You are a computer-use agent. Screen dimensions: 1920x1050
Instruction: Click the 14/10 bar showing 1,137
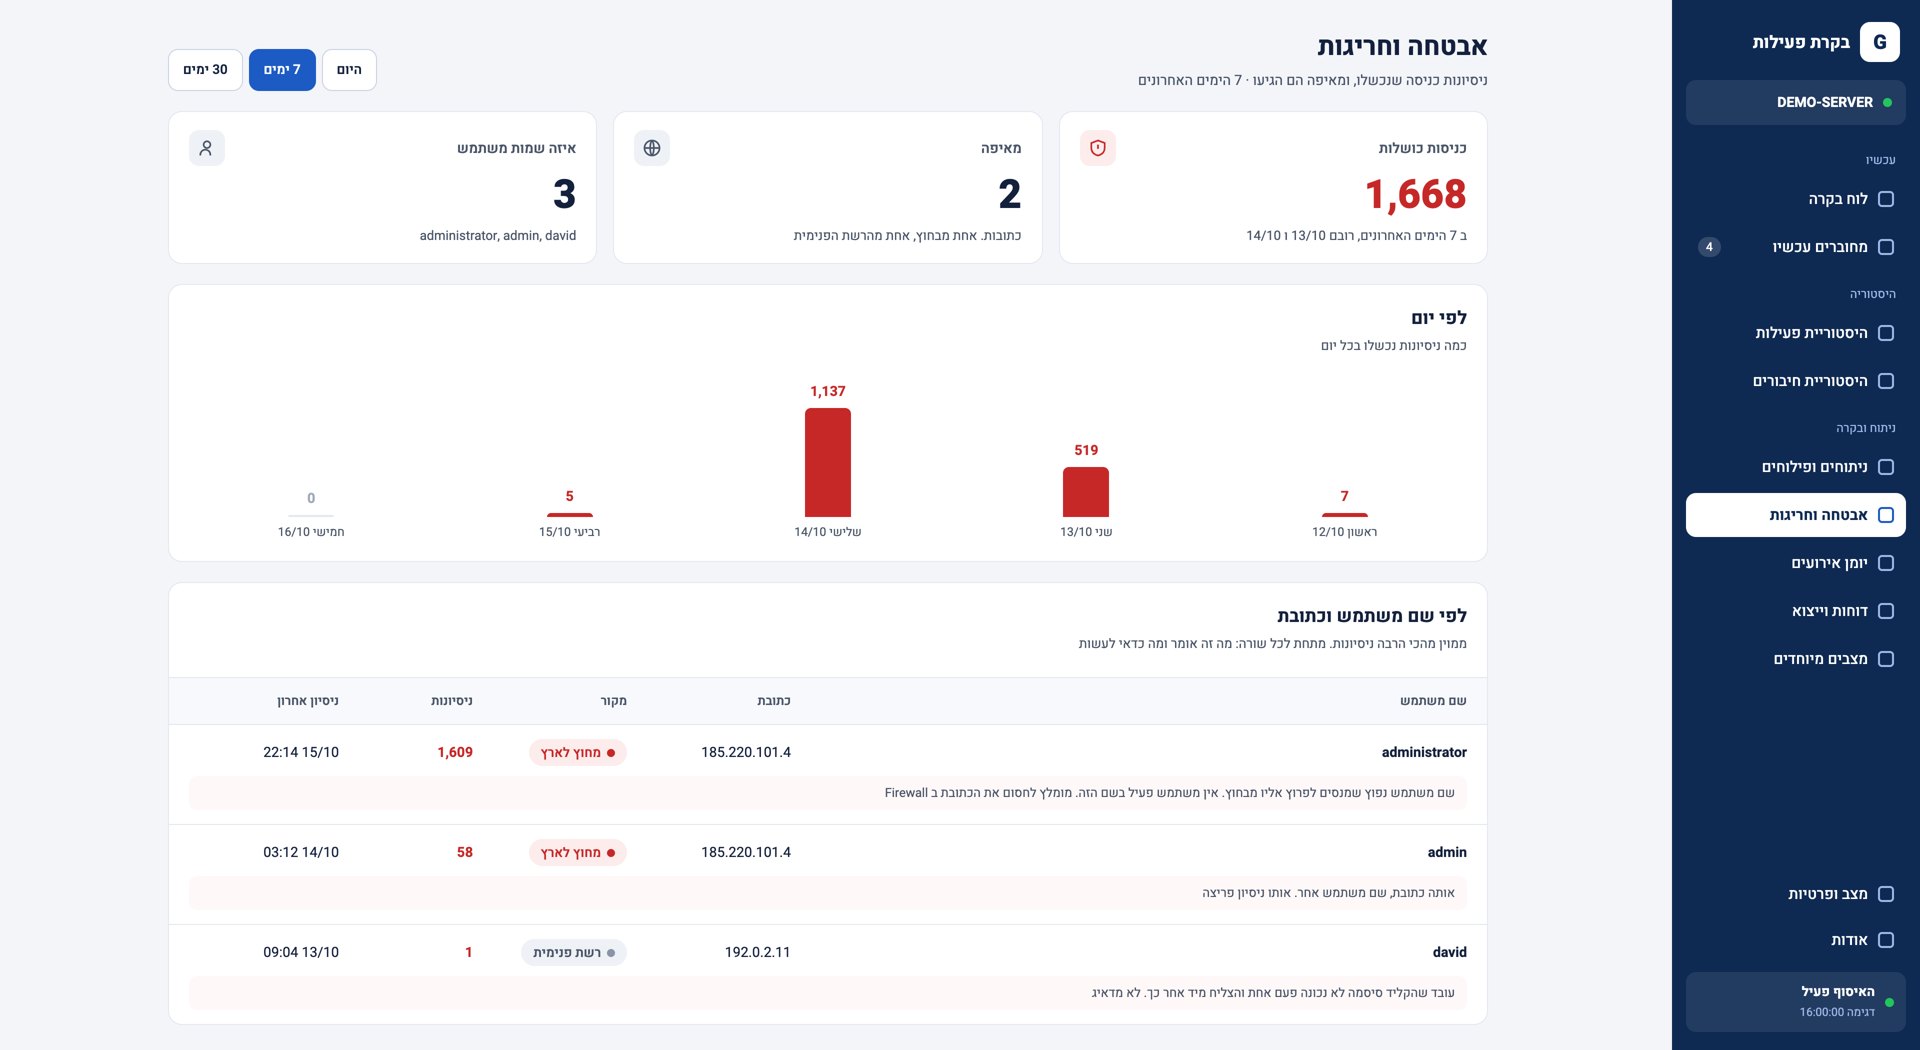[x=828, y=462]
